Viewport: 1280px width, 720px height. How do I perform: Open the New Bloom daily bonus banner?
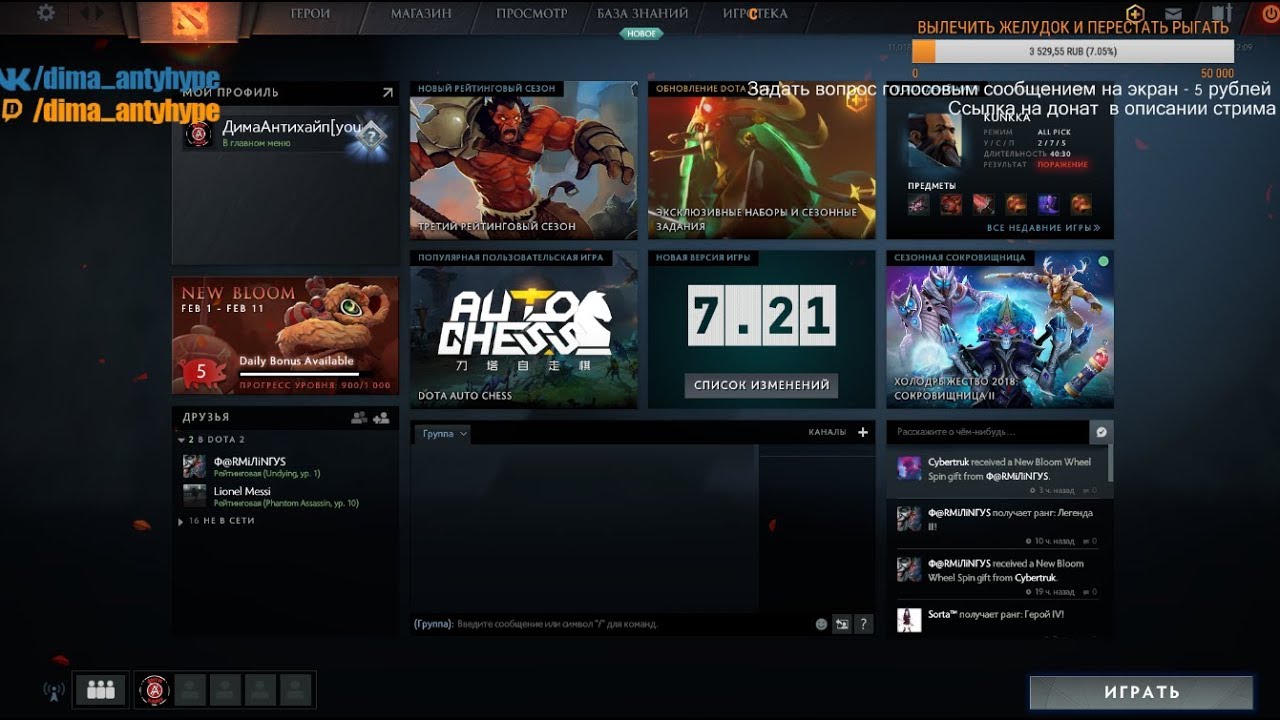click(285, 335)
